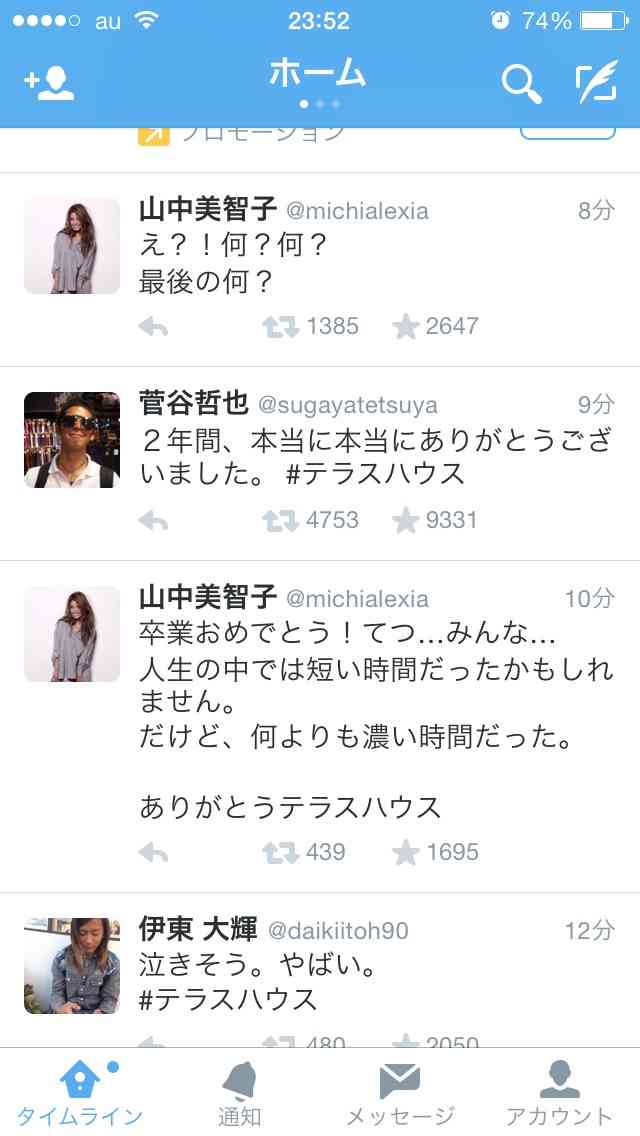This screenshot has height=1136, width=640.
Task: Go to the アカウント tab
Action: coord(560,1094)
